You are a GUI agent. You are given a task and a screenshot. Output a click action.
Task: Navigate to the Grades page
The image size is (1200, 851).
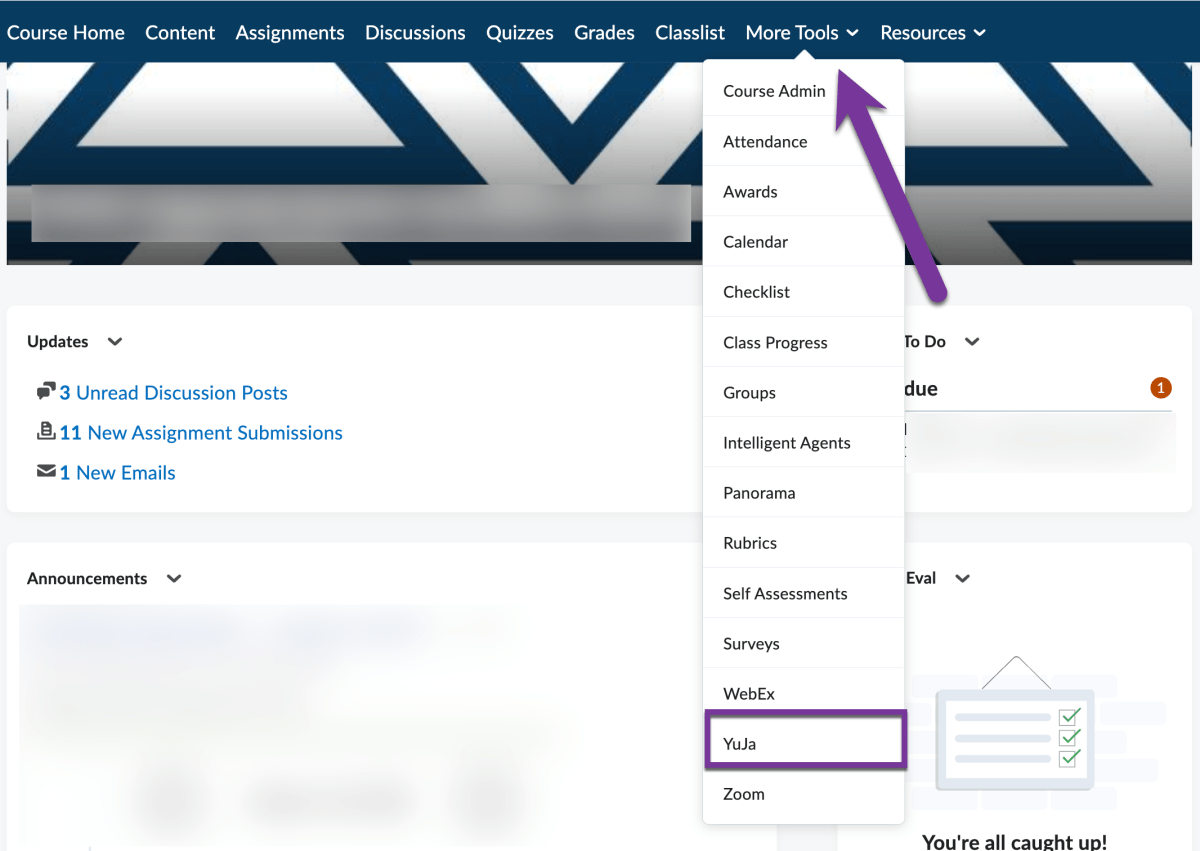(604, 32)
